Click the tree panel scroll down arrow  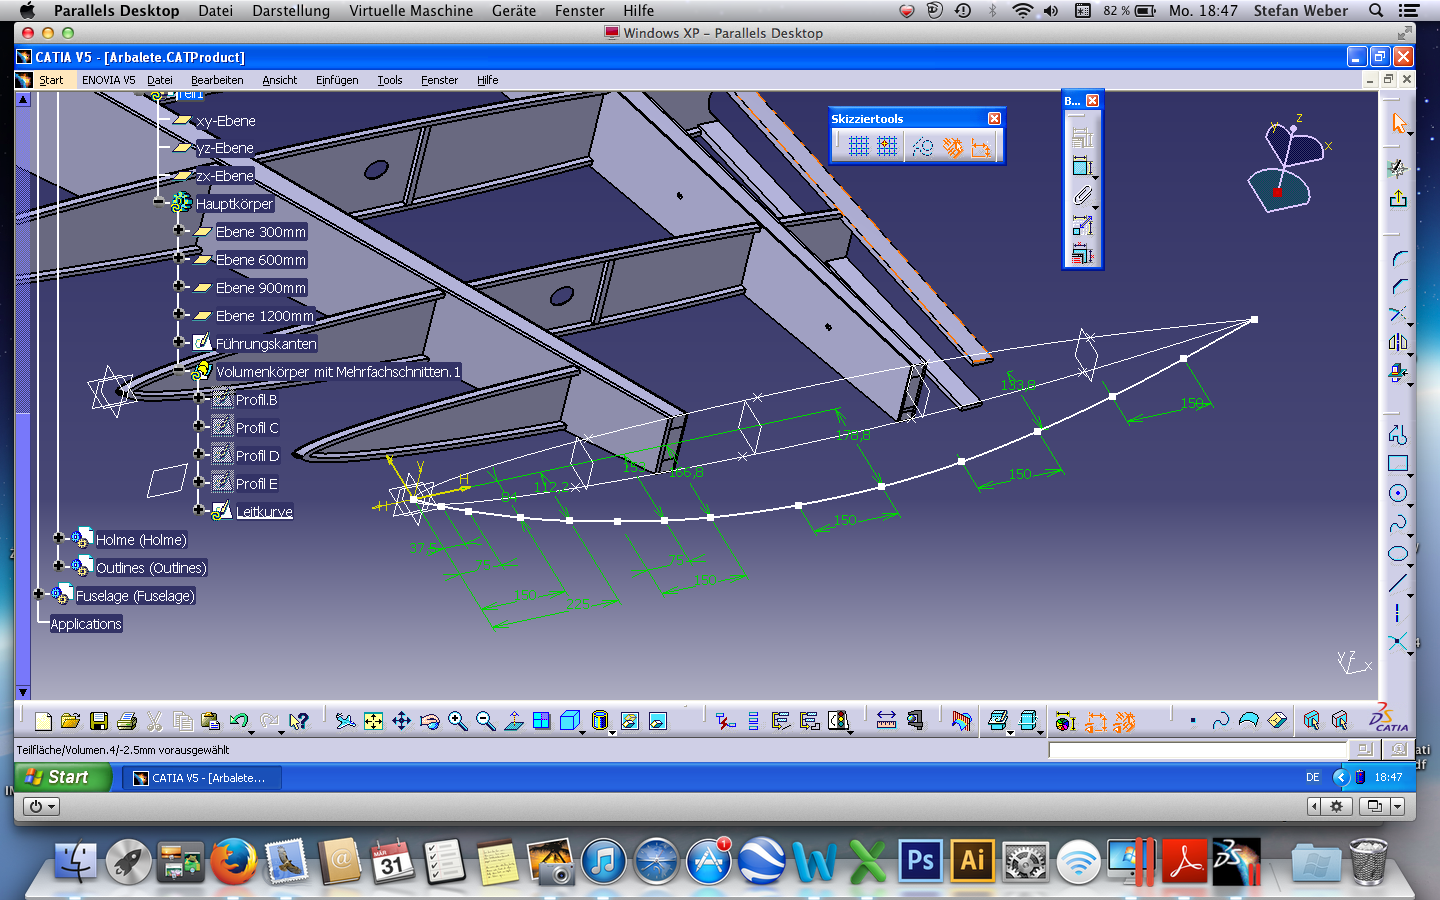coord(23,692)
